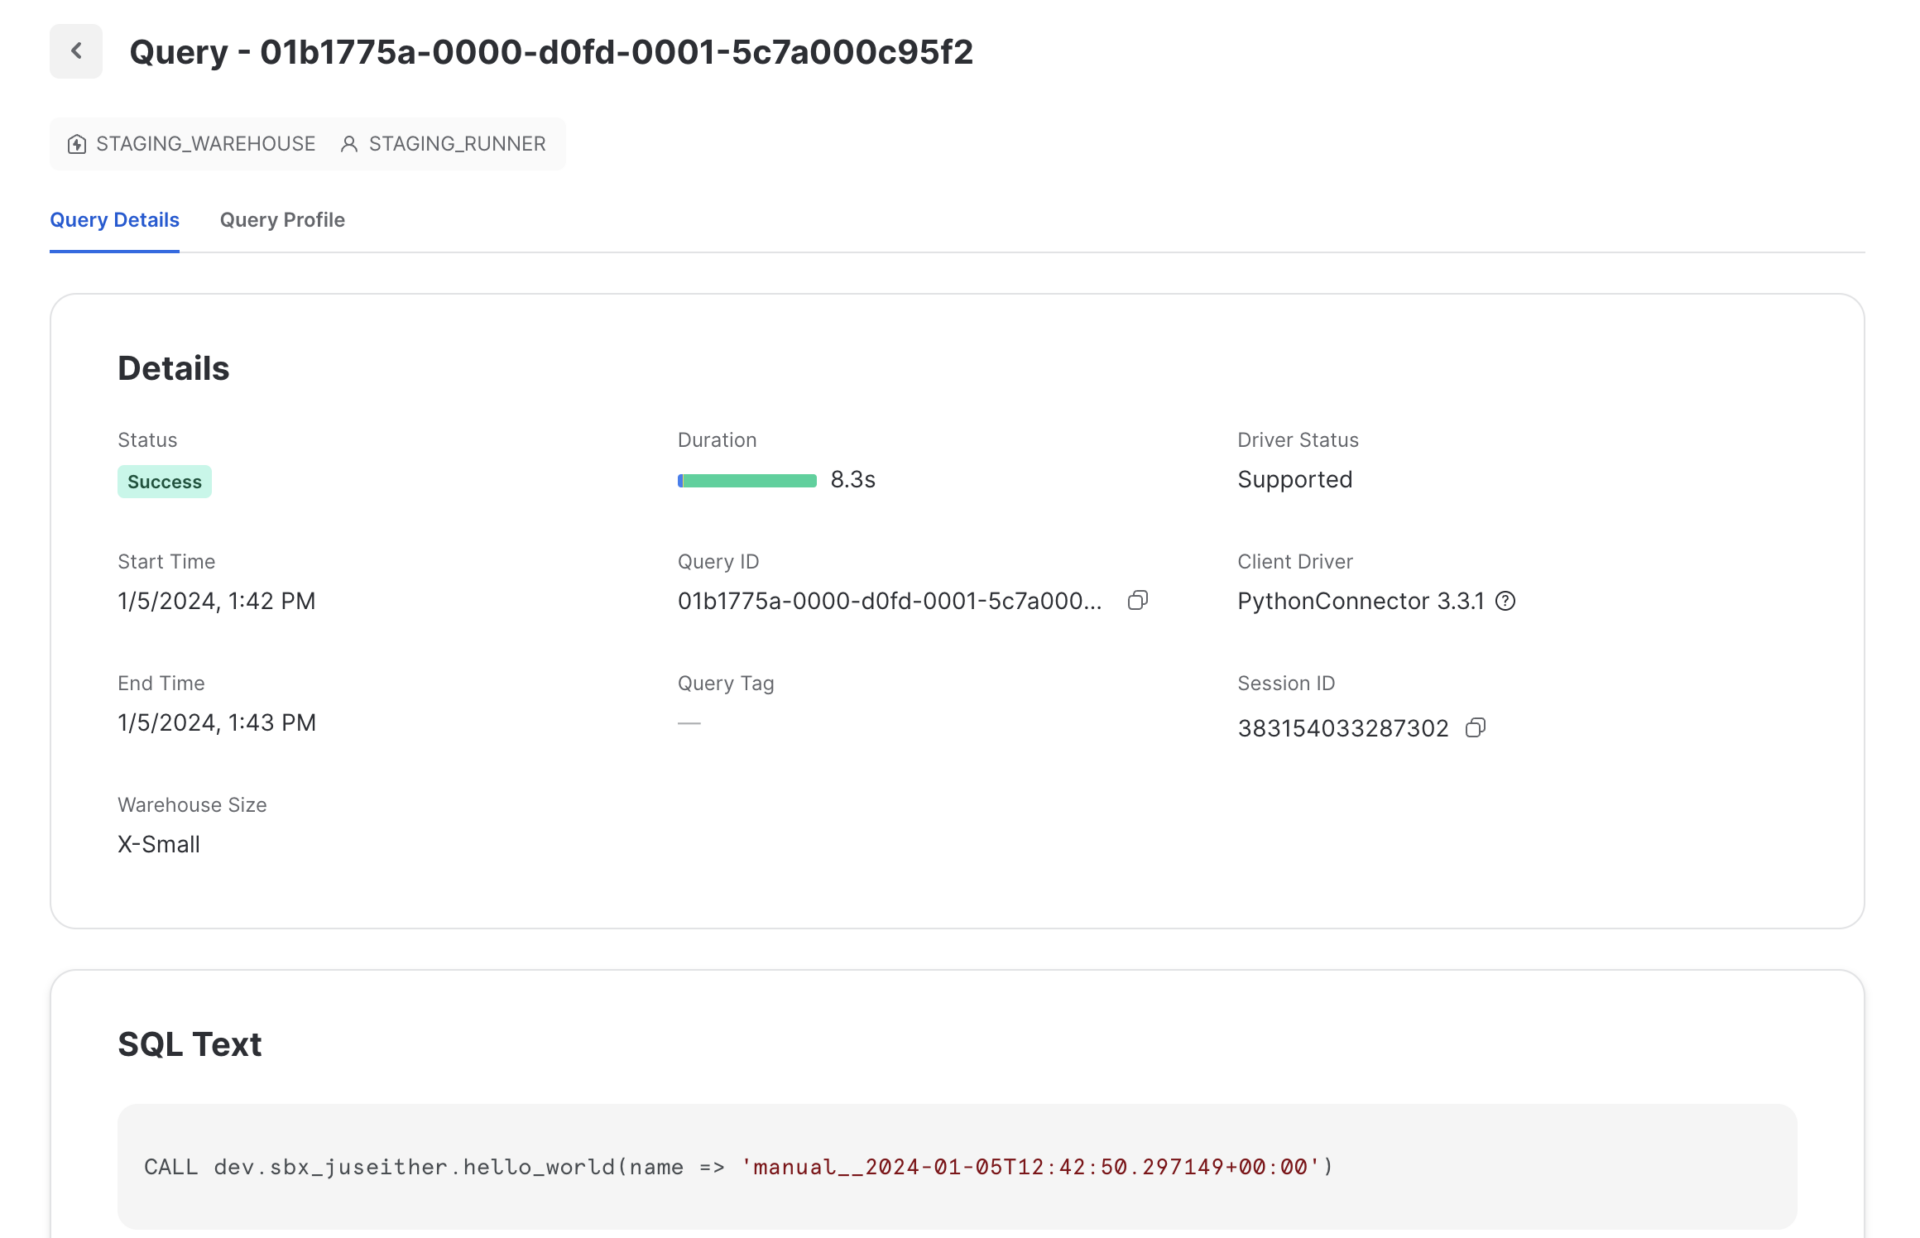Copy the Session ID with the copy icon

[x=1475, y=727]
